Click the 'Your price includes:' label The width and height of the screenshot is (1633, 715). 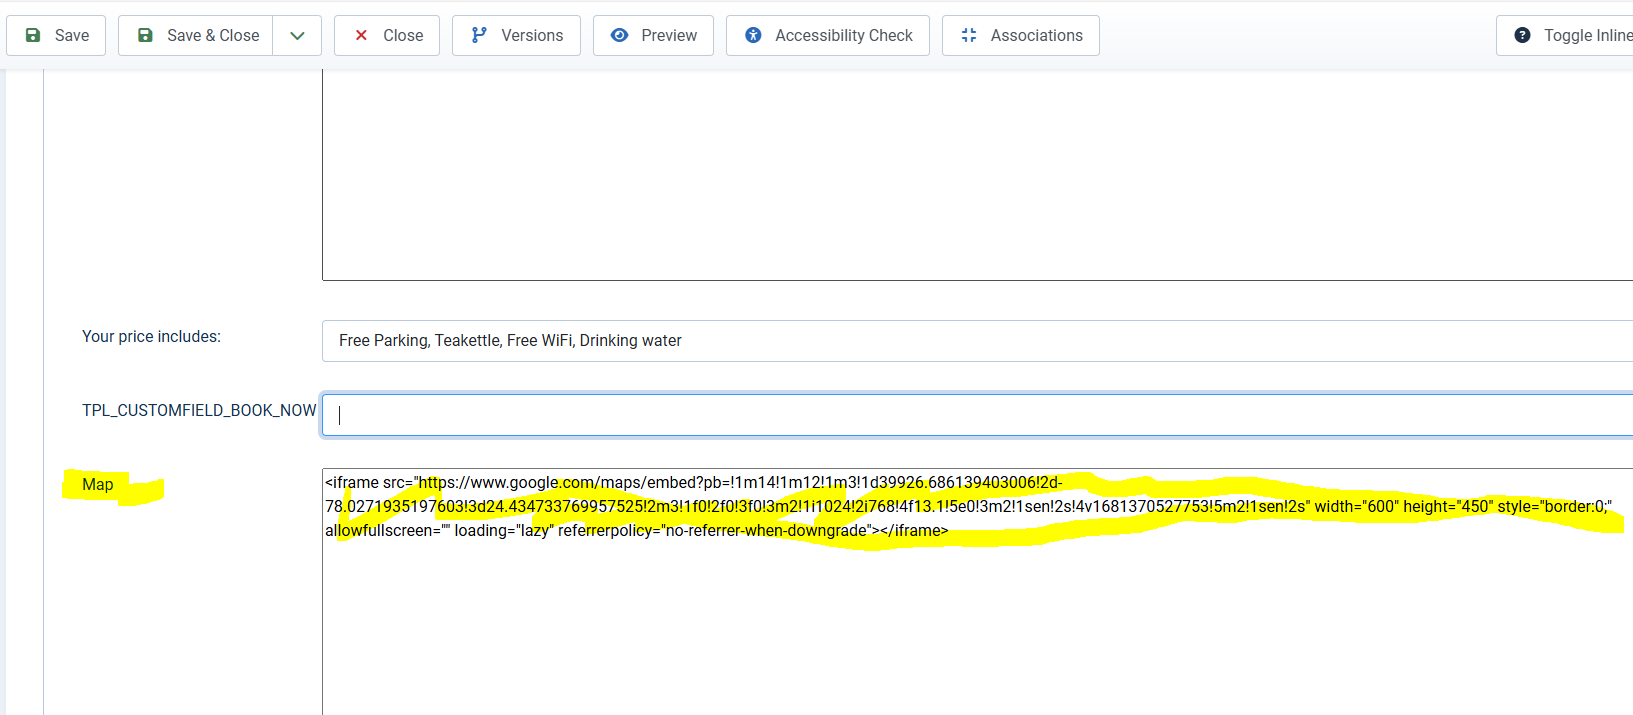(151, 337)
